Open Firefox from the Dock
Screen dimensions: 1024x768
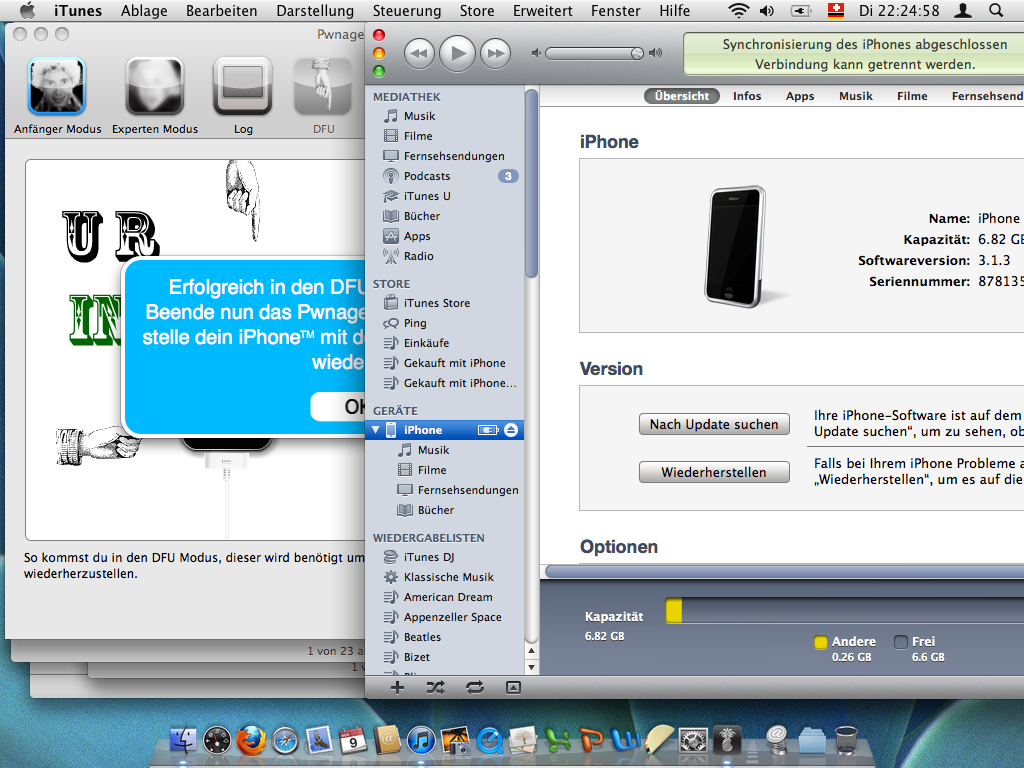click(251, 740)
